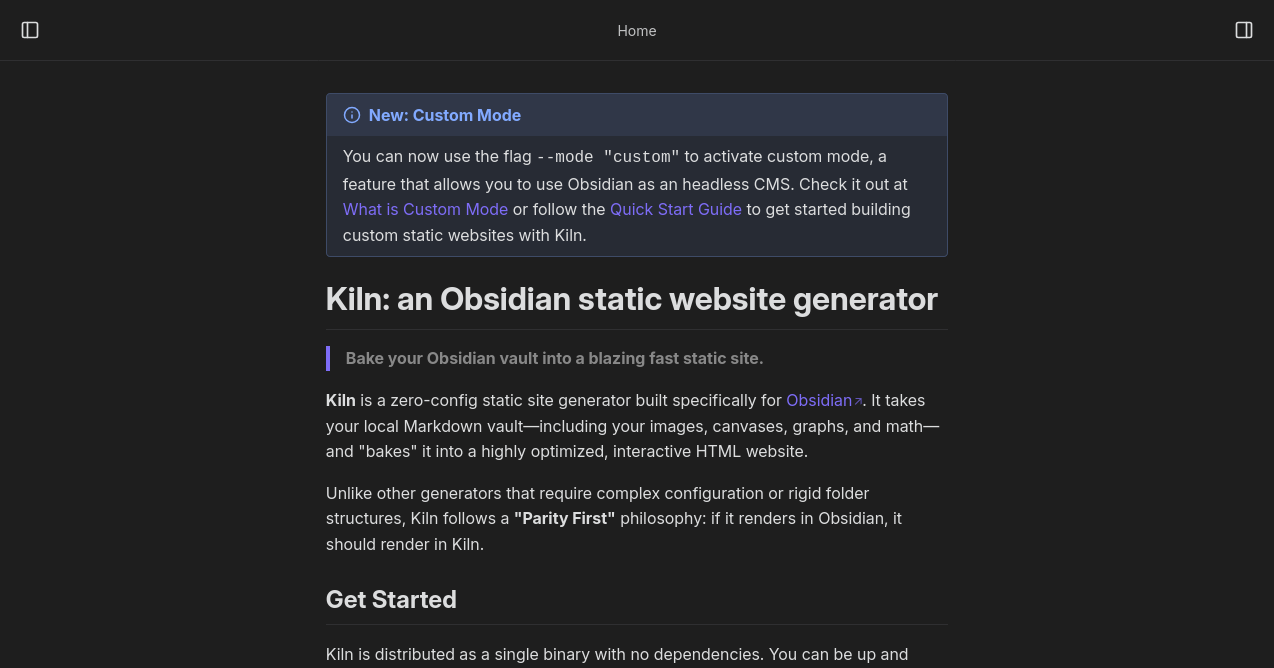Click the "New: Custom Mode" callout title

444,115
